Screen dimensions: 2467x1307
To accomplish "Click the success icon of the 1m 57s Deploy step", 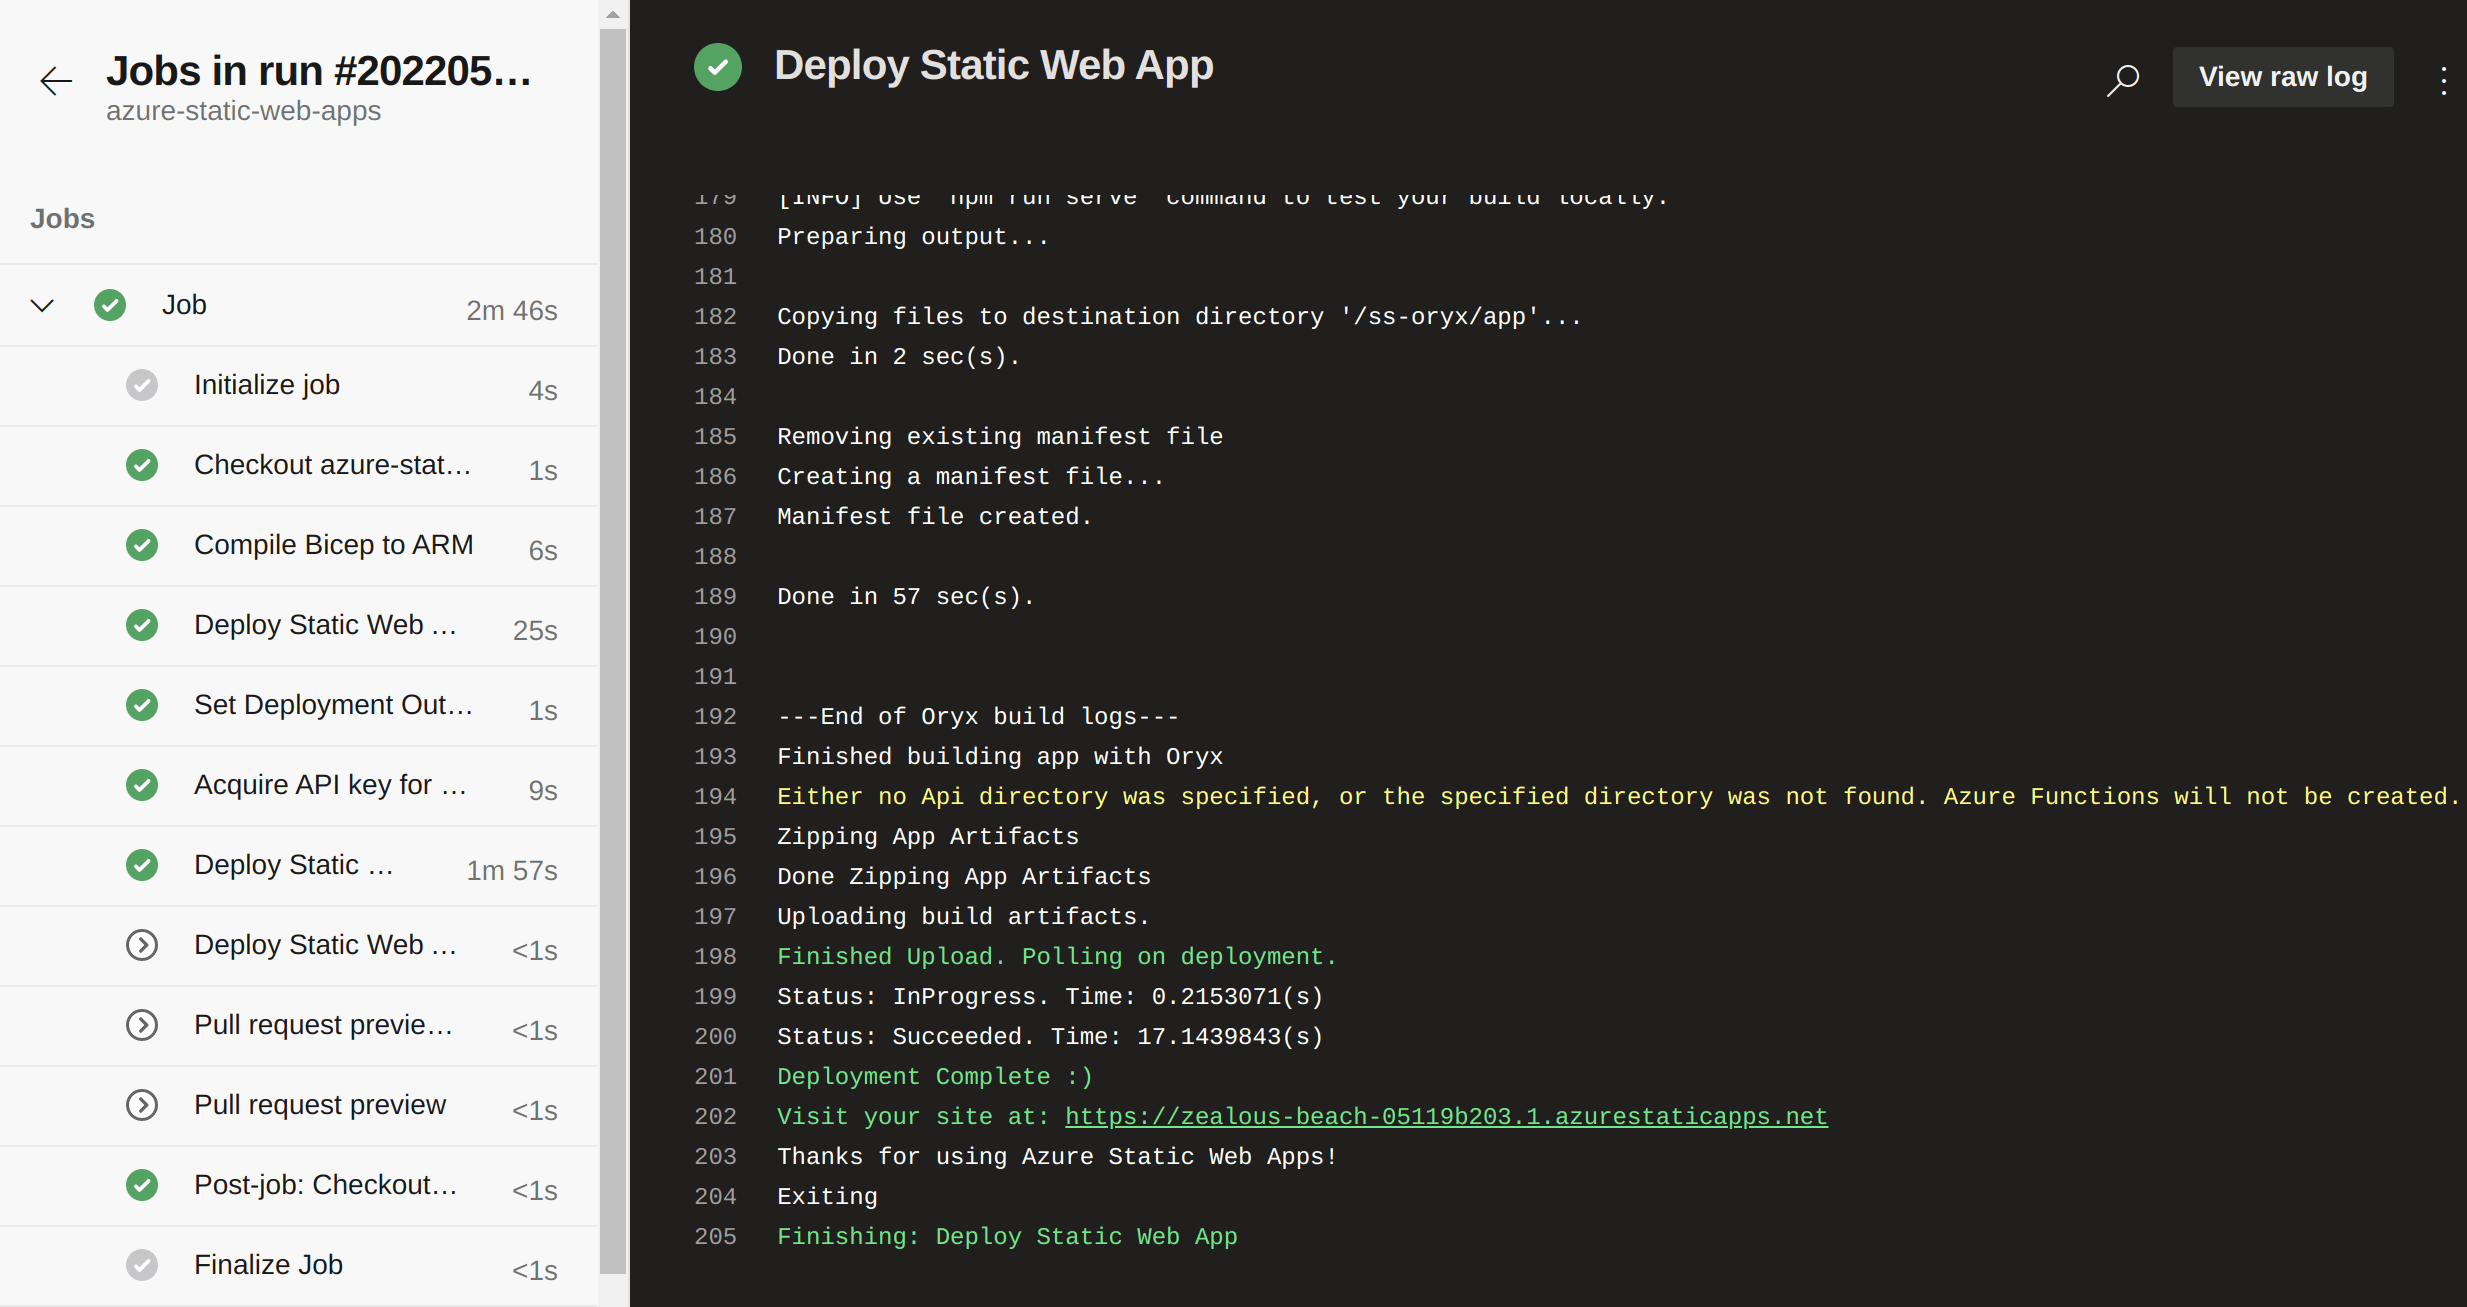I will point(142,865).
